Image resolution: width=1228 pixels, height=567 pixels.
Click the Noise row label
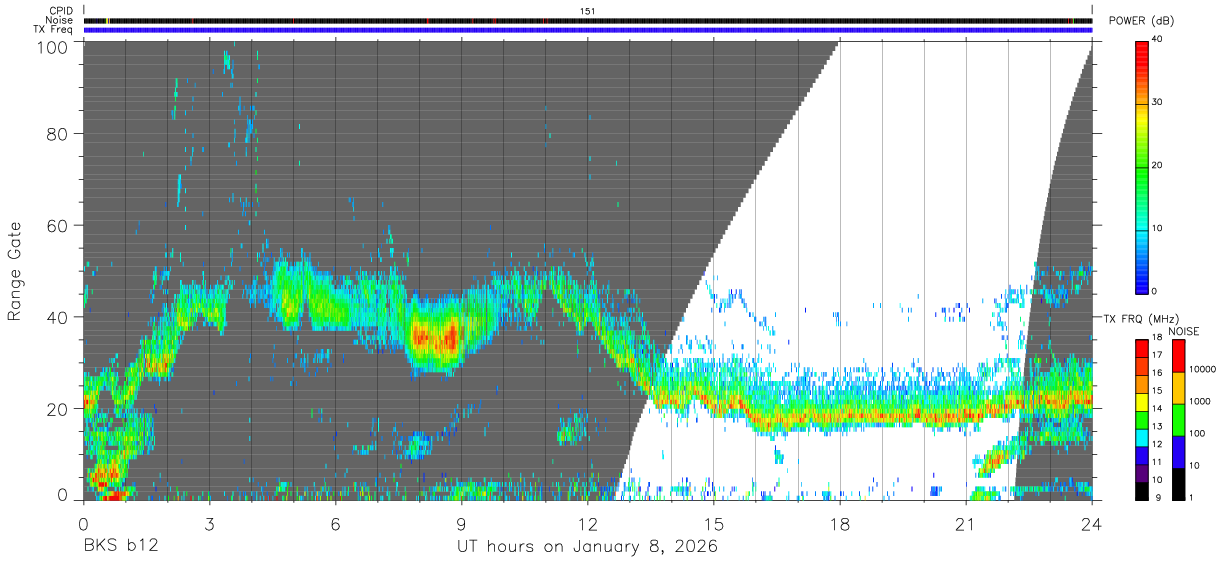pos(59,20)
